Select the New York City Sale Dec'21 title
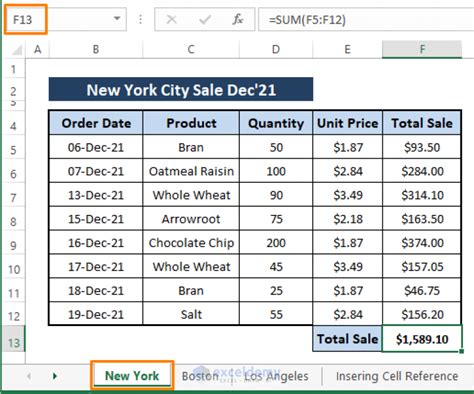This screenshot has width=474, height=394. (x=181, y=89)
